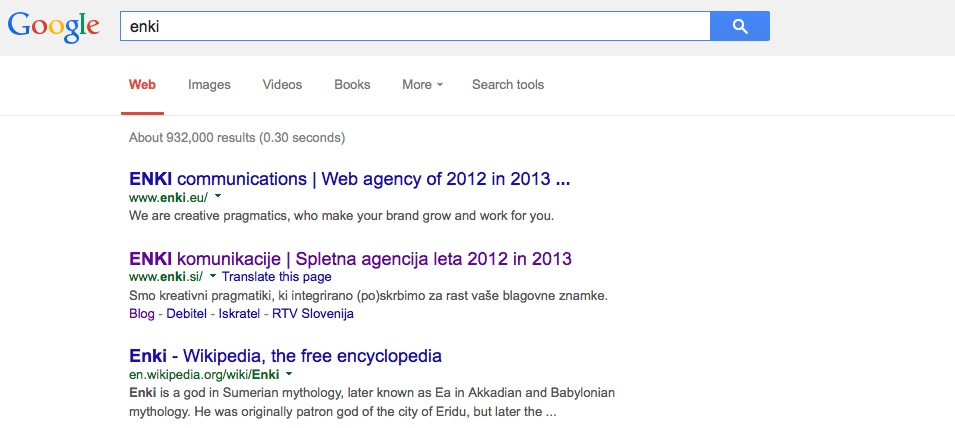955x428 pixels.
Task: Click the Translate this page link
Action: point(277,277)
